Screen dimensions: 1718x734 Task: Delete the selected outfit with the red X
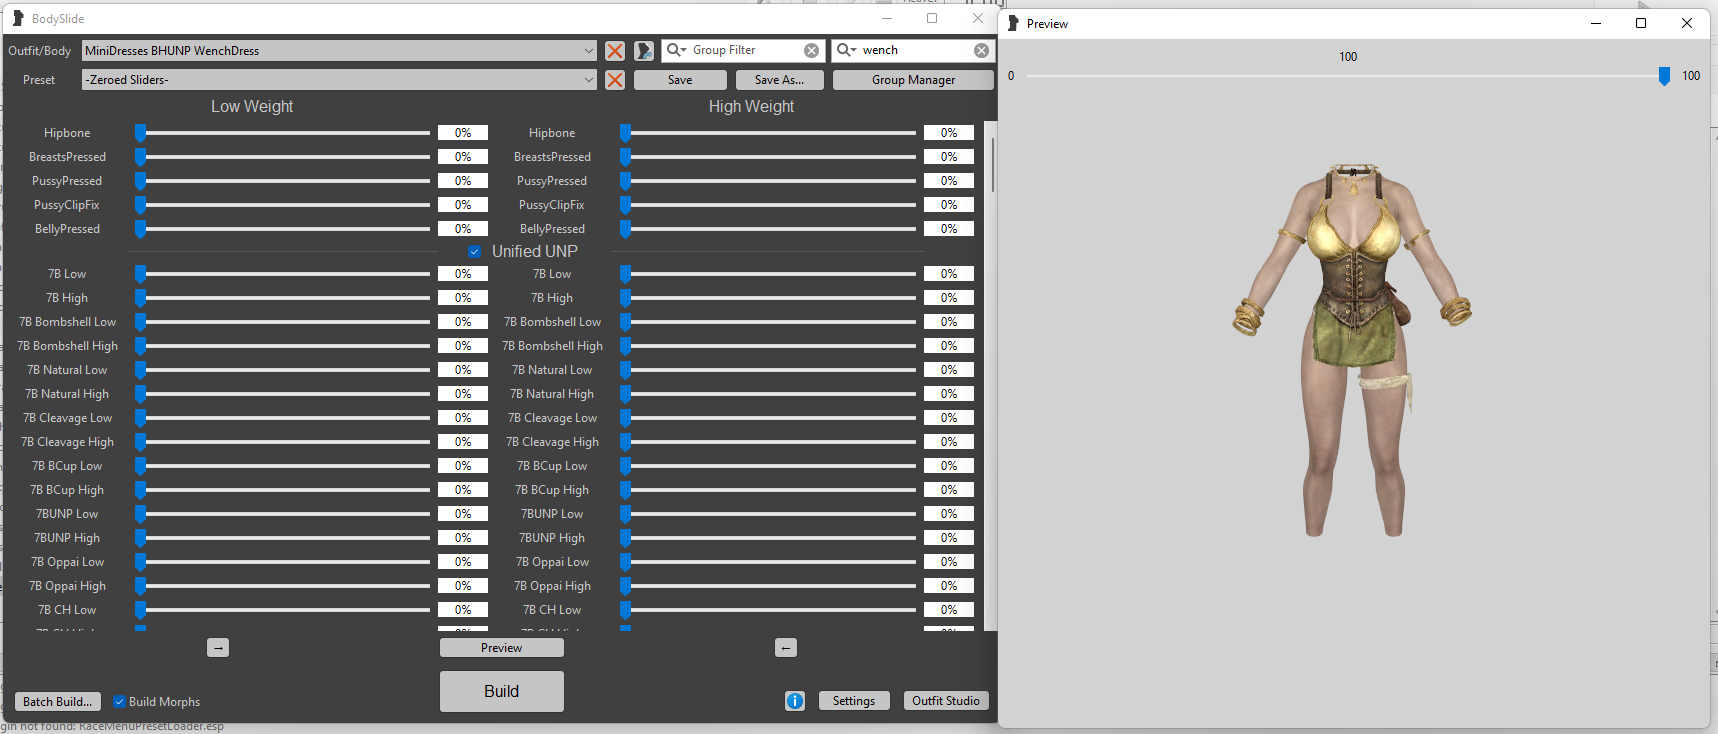(615, 51)
